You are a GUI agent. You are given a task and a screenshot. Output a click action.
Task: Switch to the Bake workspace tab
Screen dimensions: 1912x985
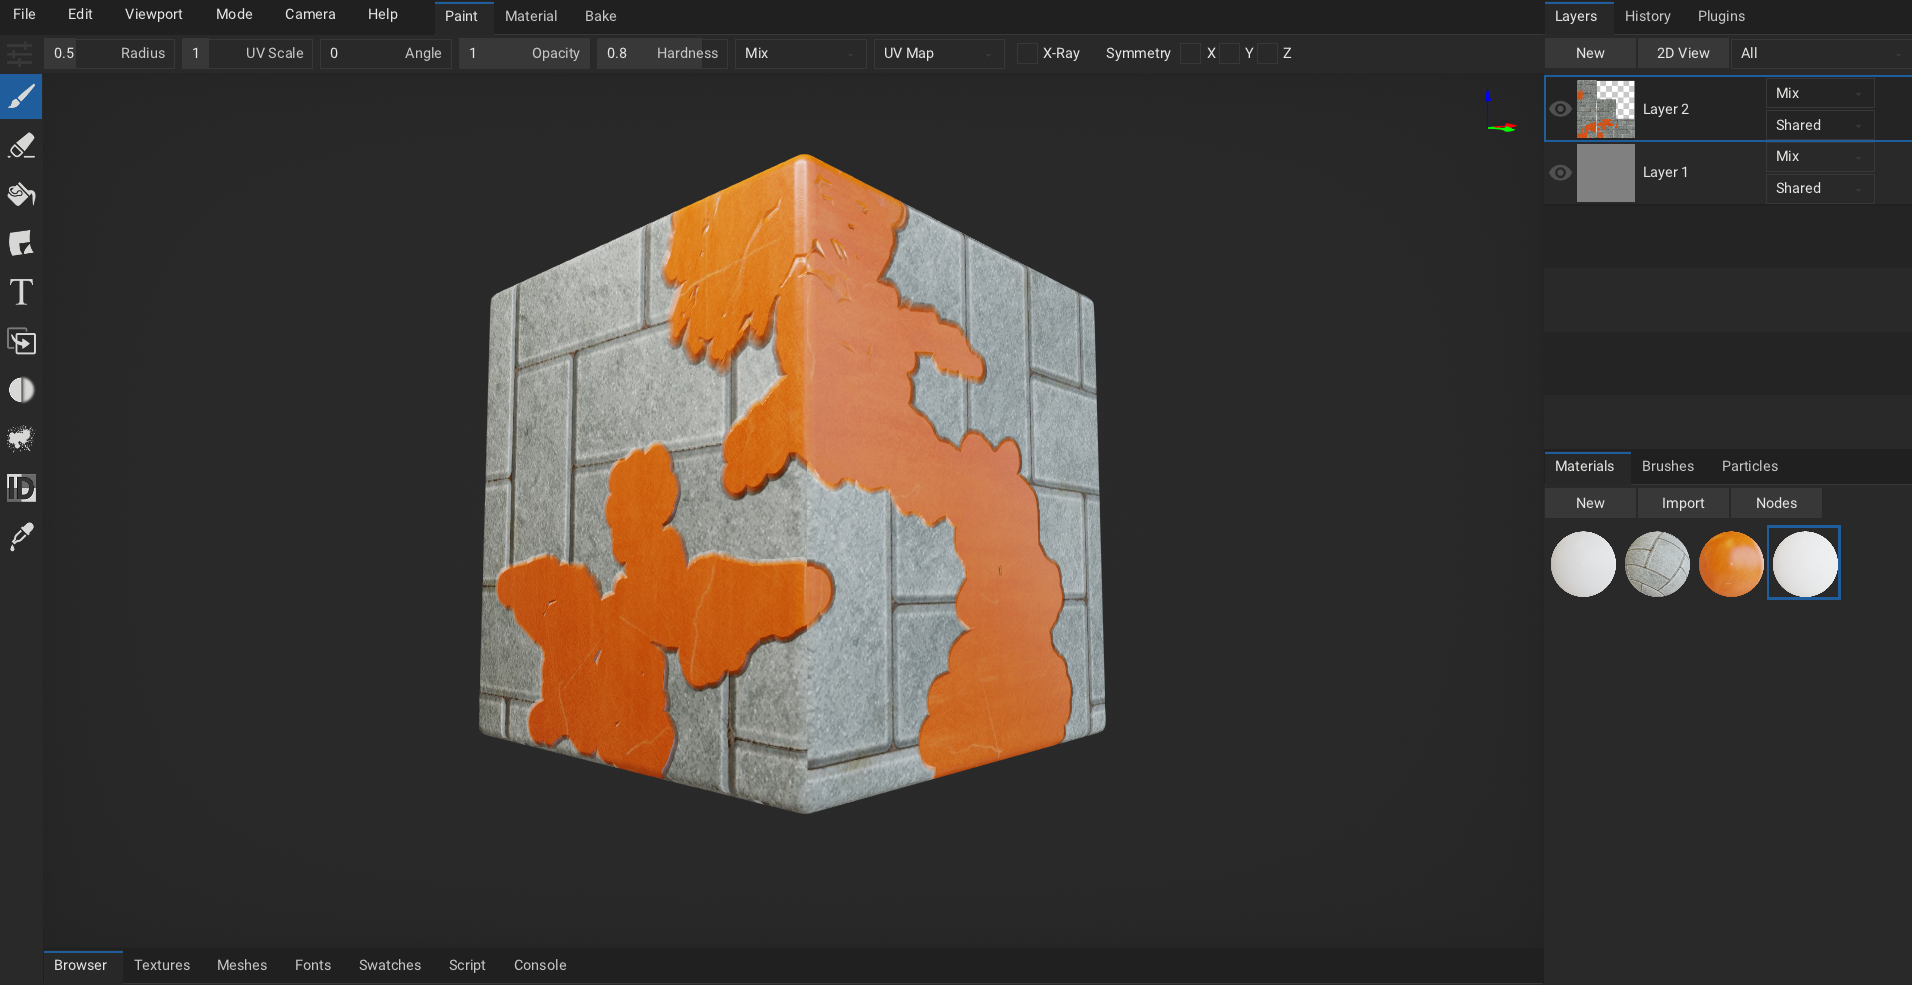[x=600, y=16]
